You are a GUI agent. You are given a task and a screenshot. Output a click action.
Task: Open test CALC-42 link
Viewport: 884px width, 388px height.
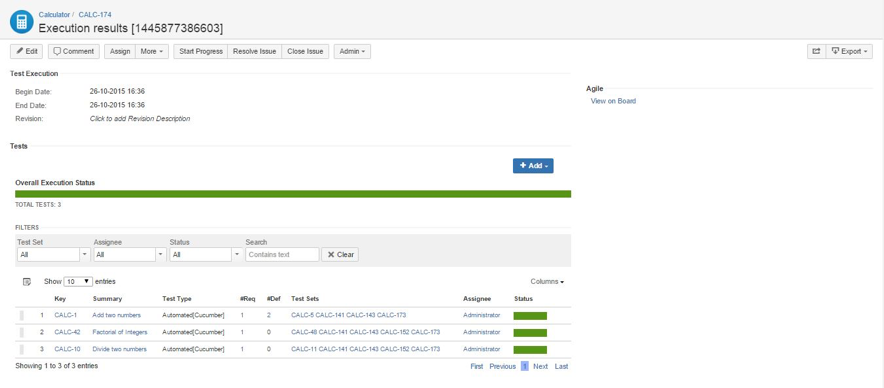[x=67, y=332]
